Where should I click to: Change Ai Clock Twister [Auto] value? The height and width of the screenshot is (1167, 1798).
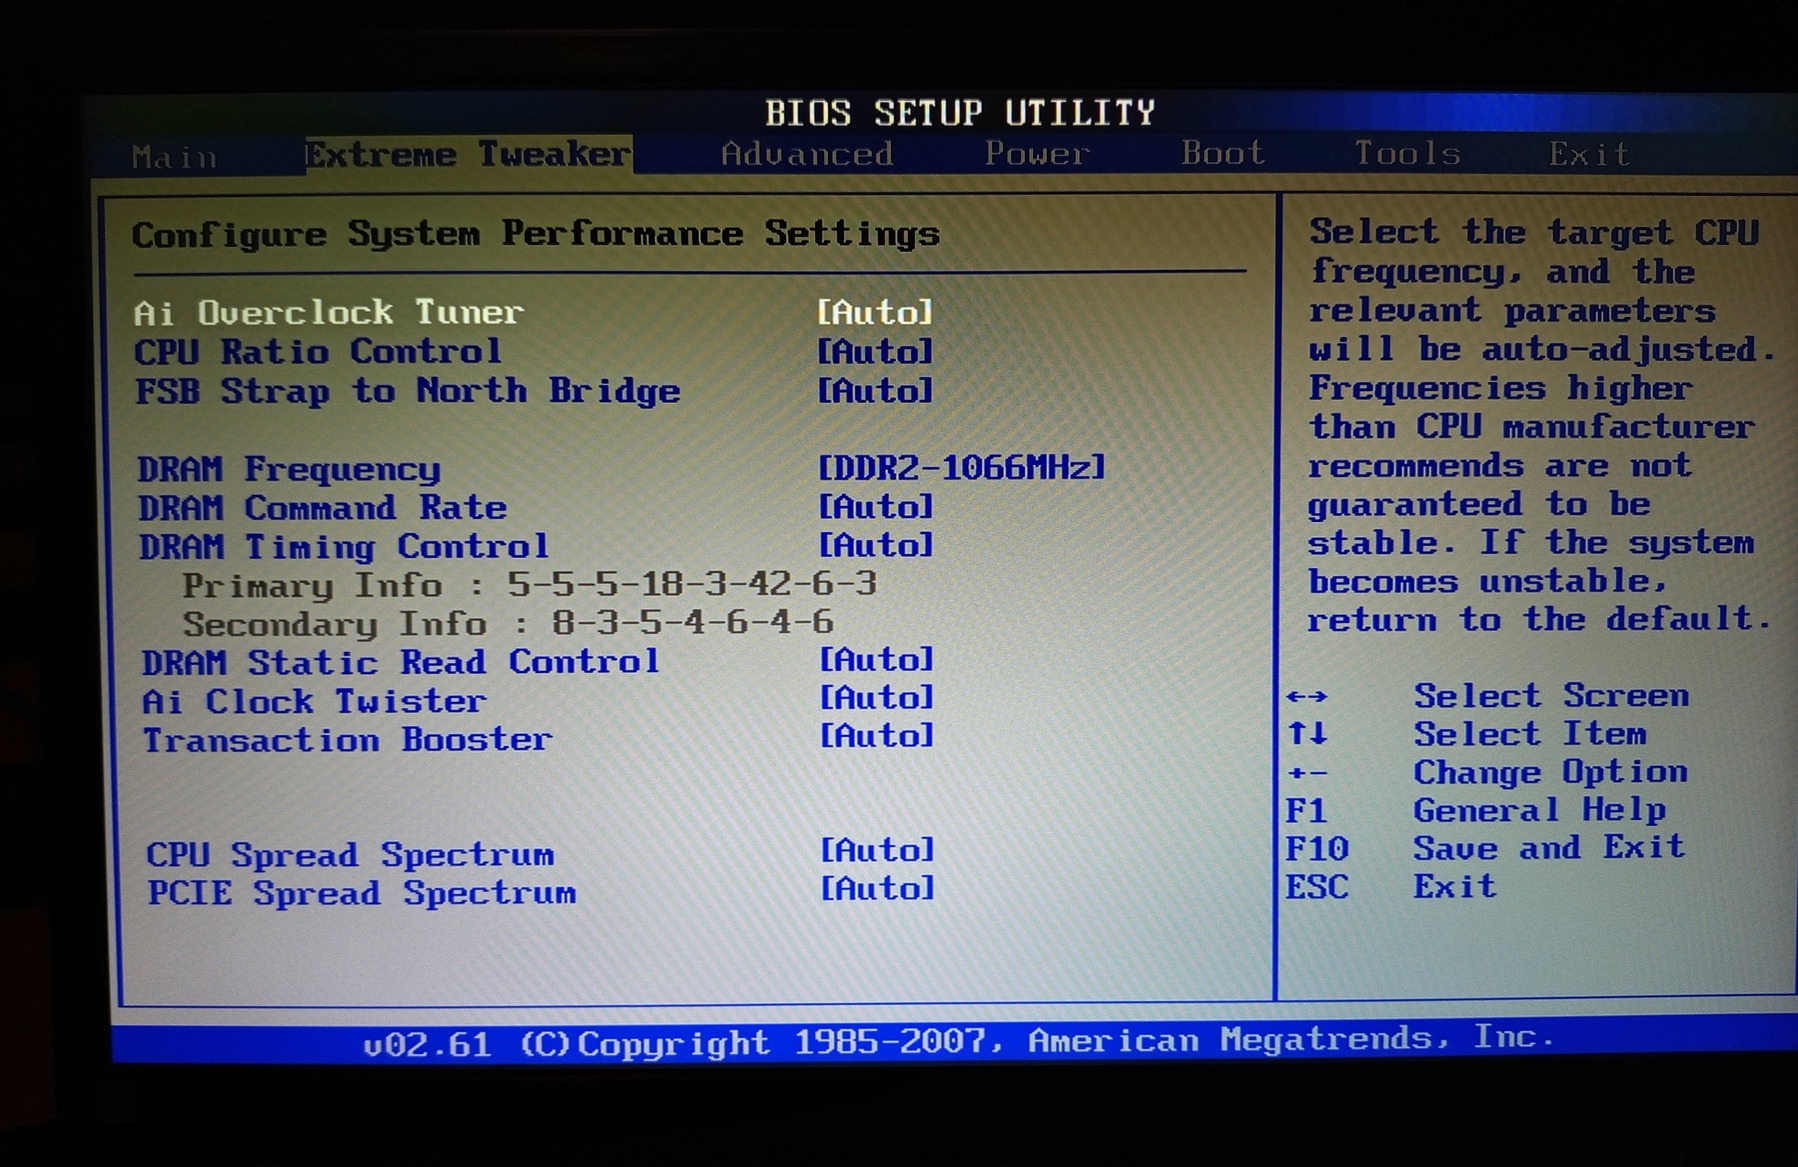(x=877, y=698)
